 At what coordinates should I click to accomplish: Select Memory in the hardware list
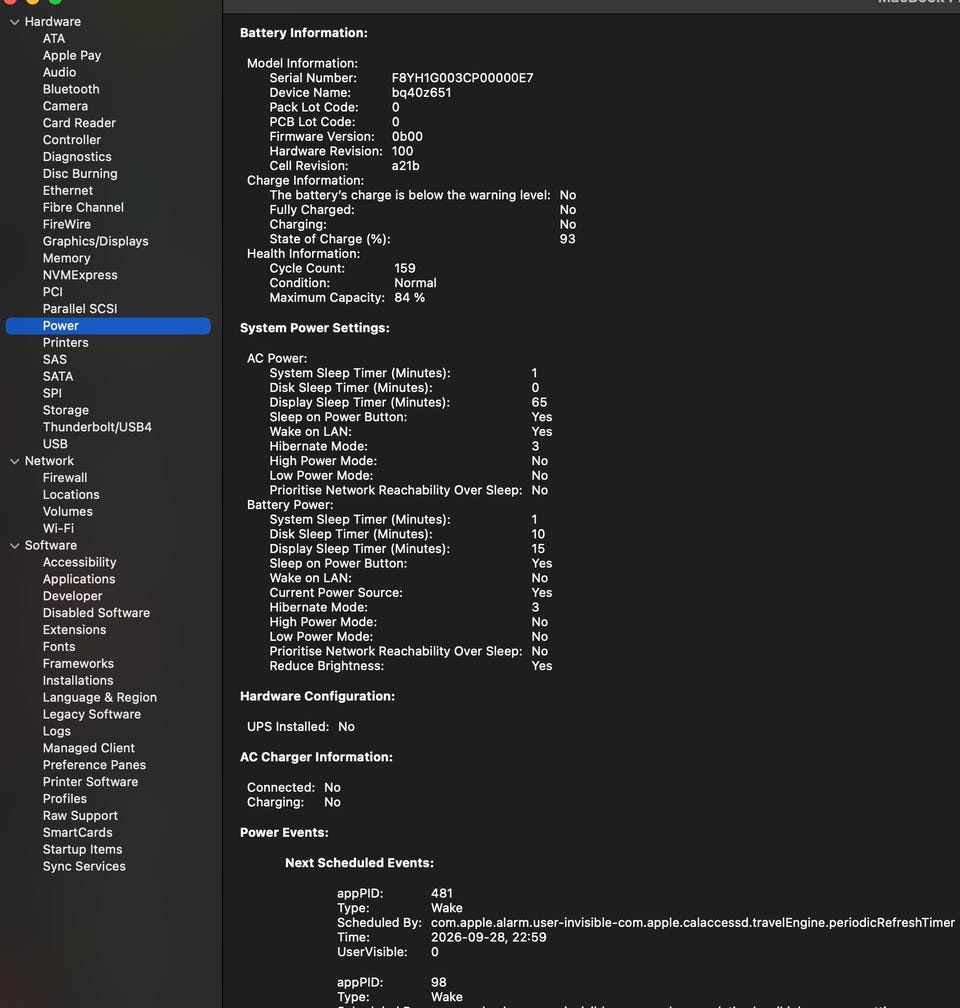tap(66, 258)
